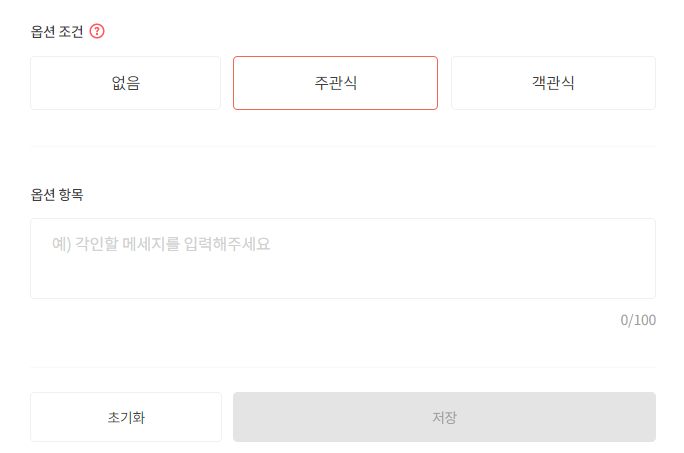Select the 없음 option condition
This screenshot has width=684, height=453.
pyautogui.click(x=125, y=83)
